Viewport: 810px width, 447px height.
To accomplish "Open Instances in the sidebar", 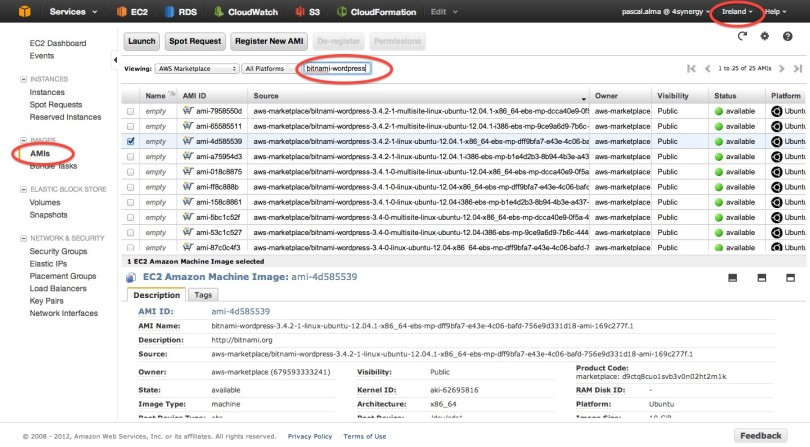I will click(47, 92).
